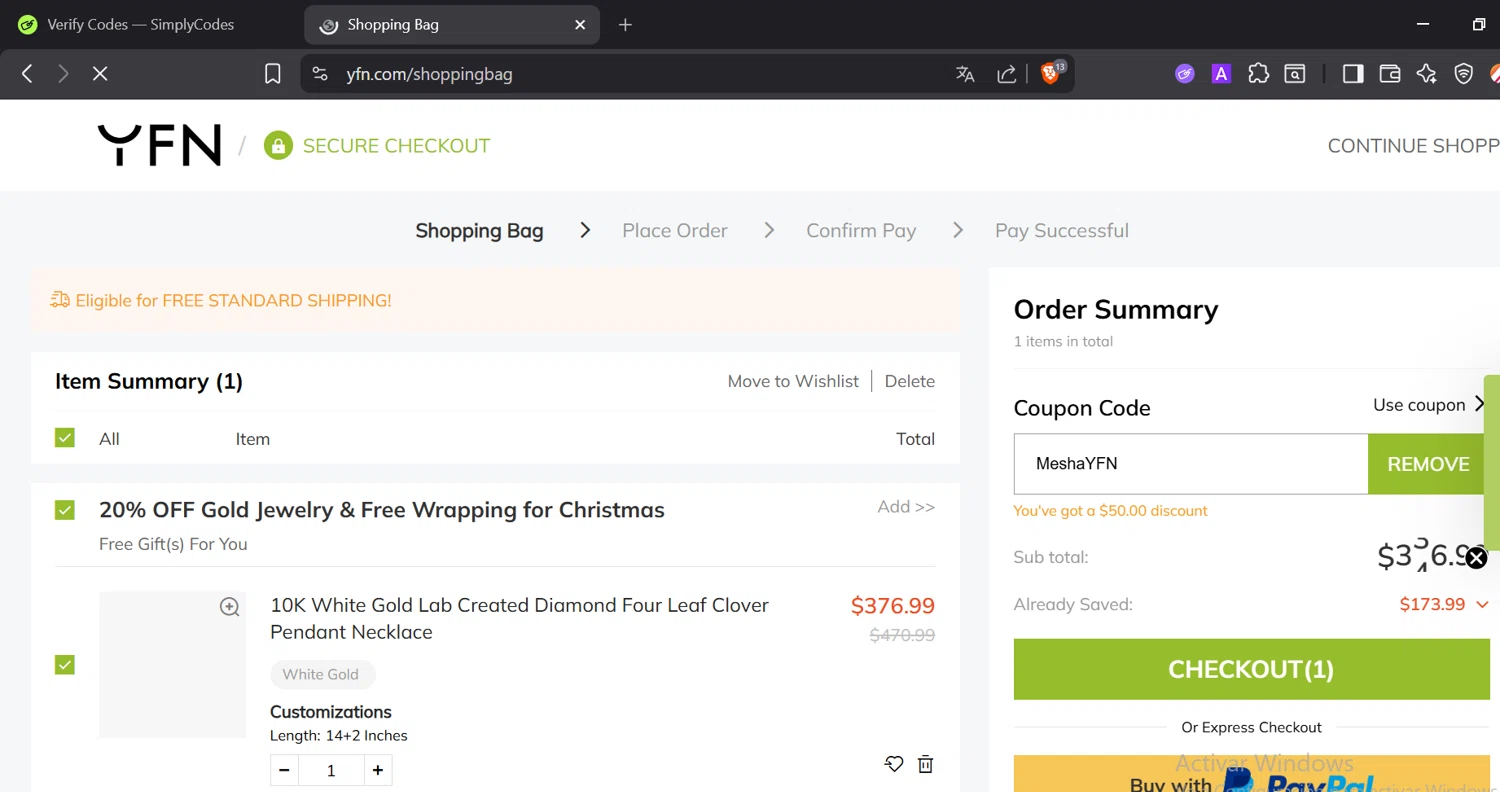Dismiss the floating popup X
Image resolution: width=1500 pixels, height=792 pixels.
point(1476,558)
